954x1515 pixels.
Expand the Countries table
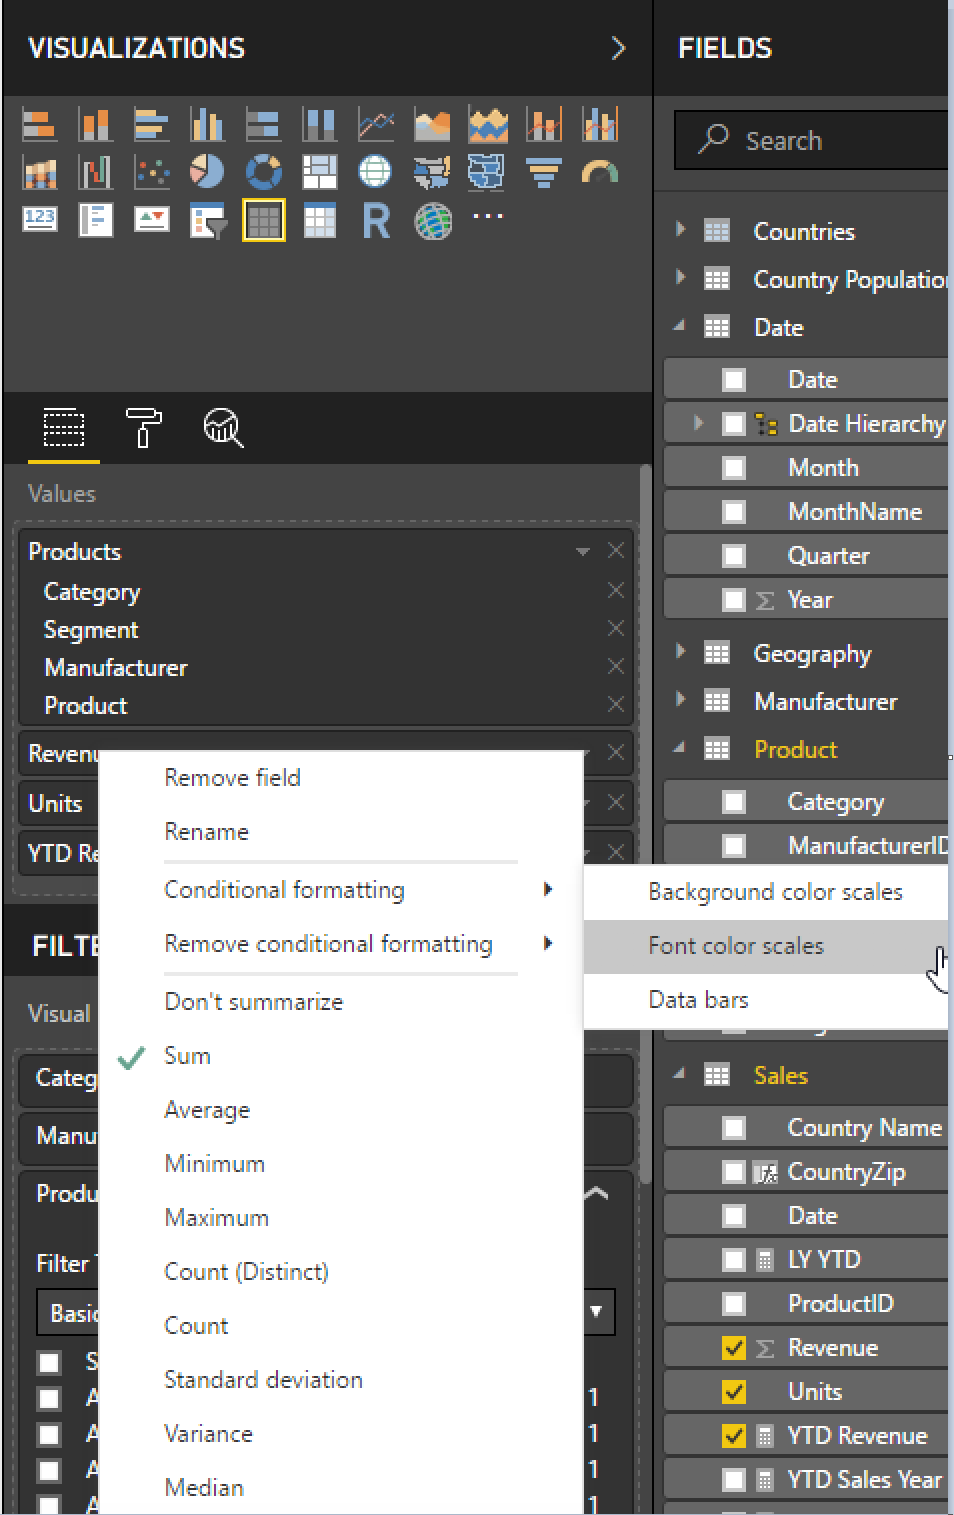(681, 230)
